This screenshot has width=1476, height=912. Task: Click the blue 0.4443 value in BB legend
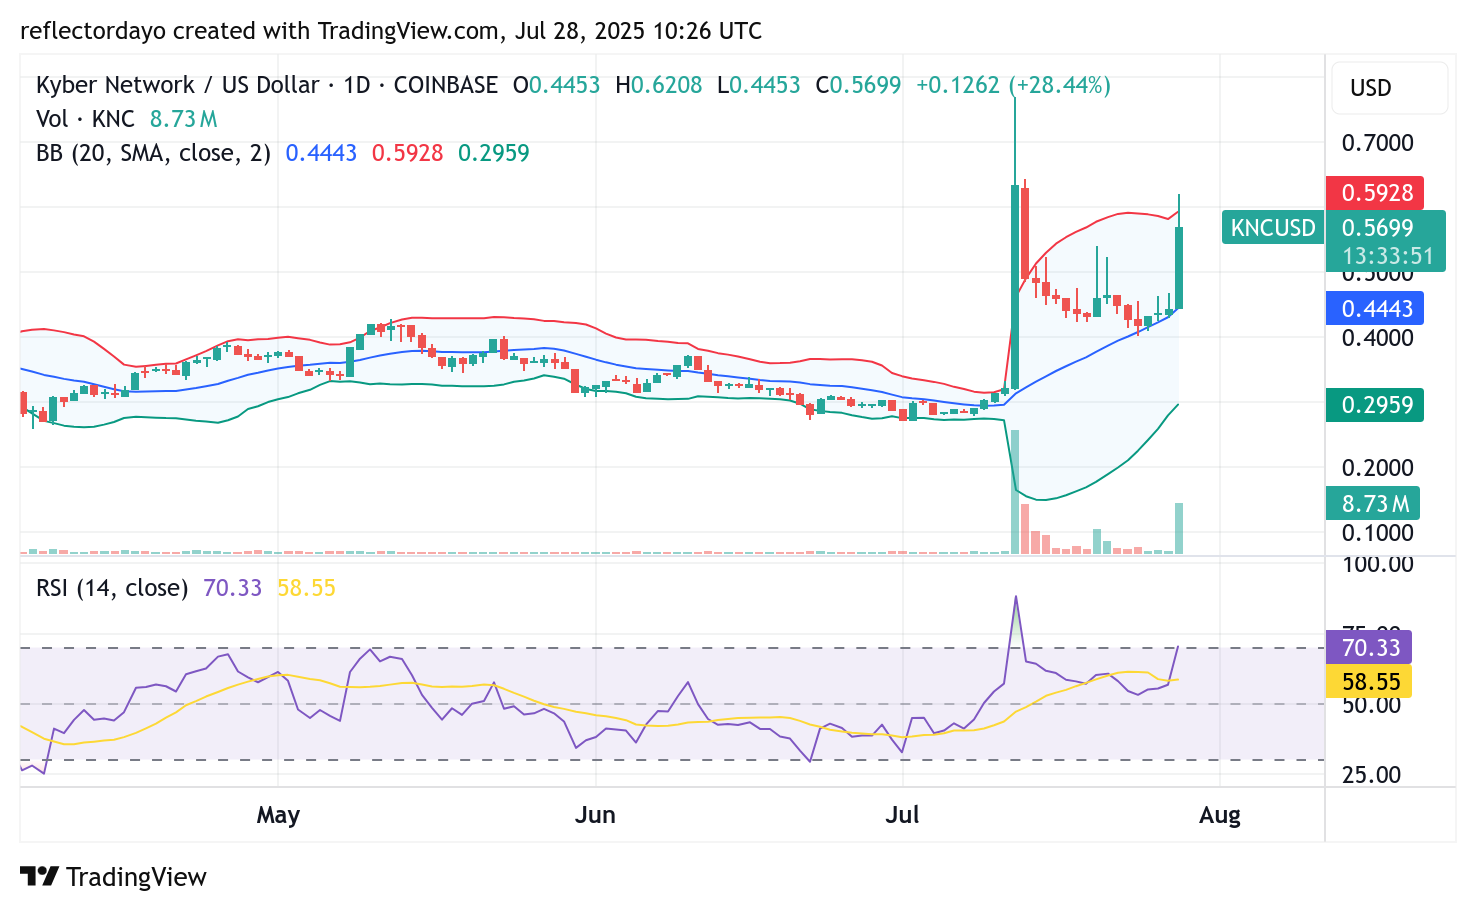point(321,153)
